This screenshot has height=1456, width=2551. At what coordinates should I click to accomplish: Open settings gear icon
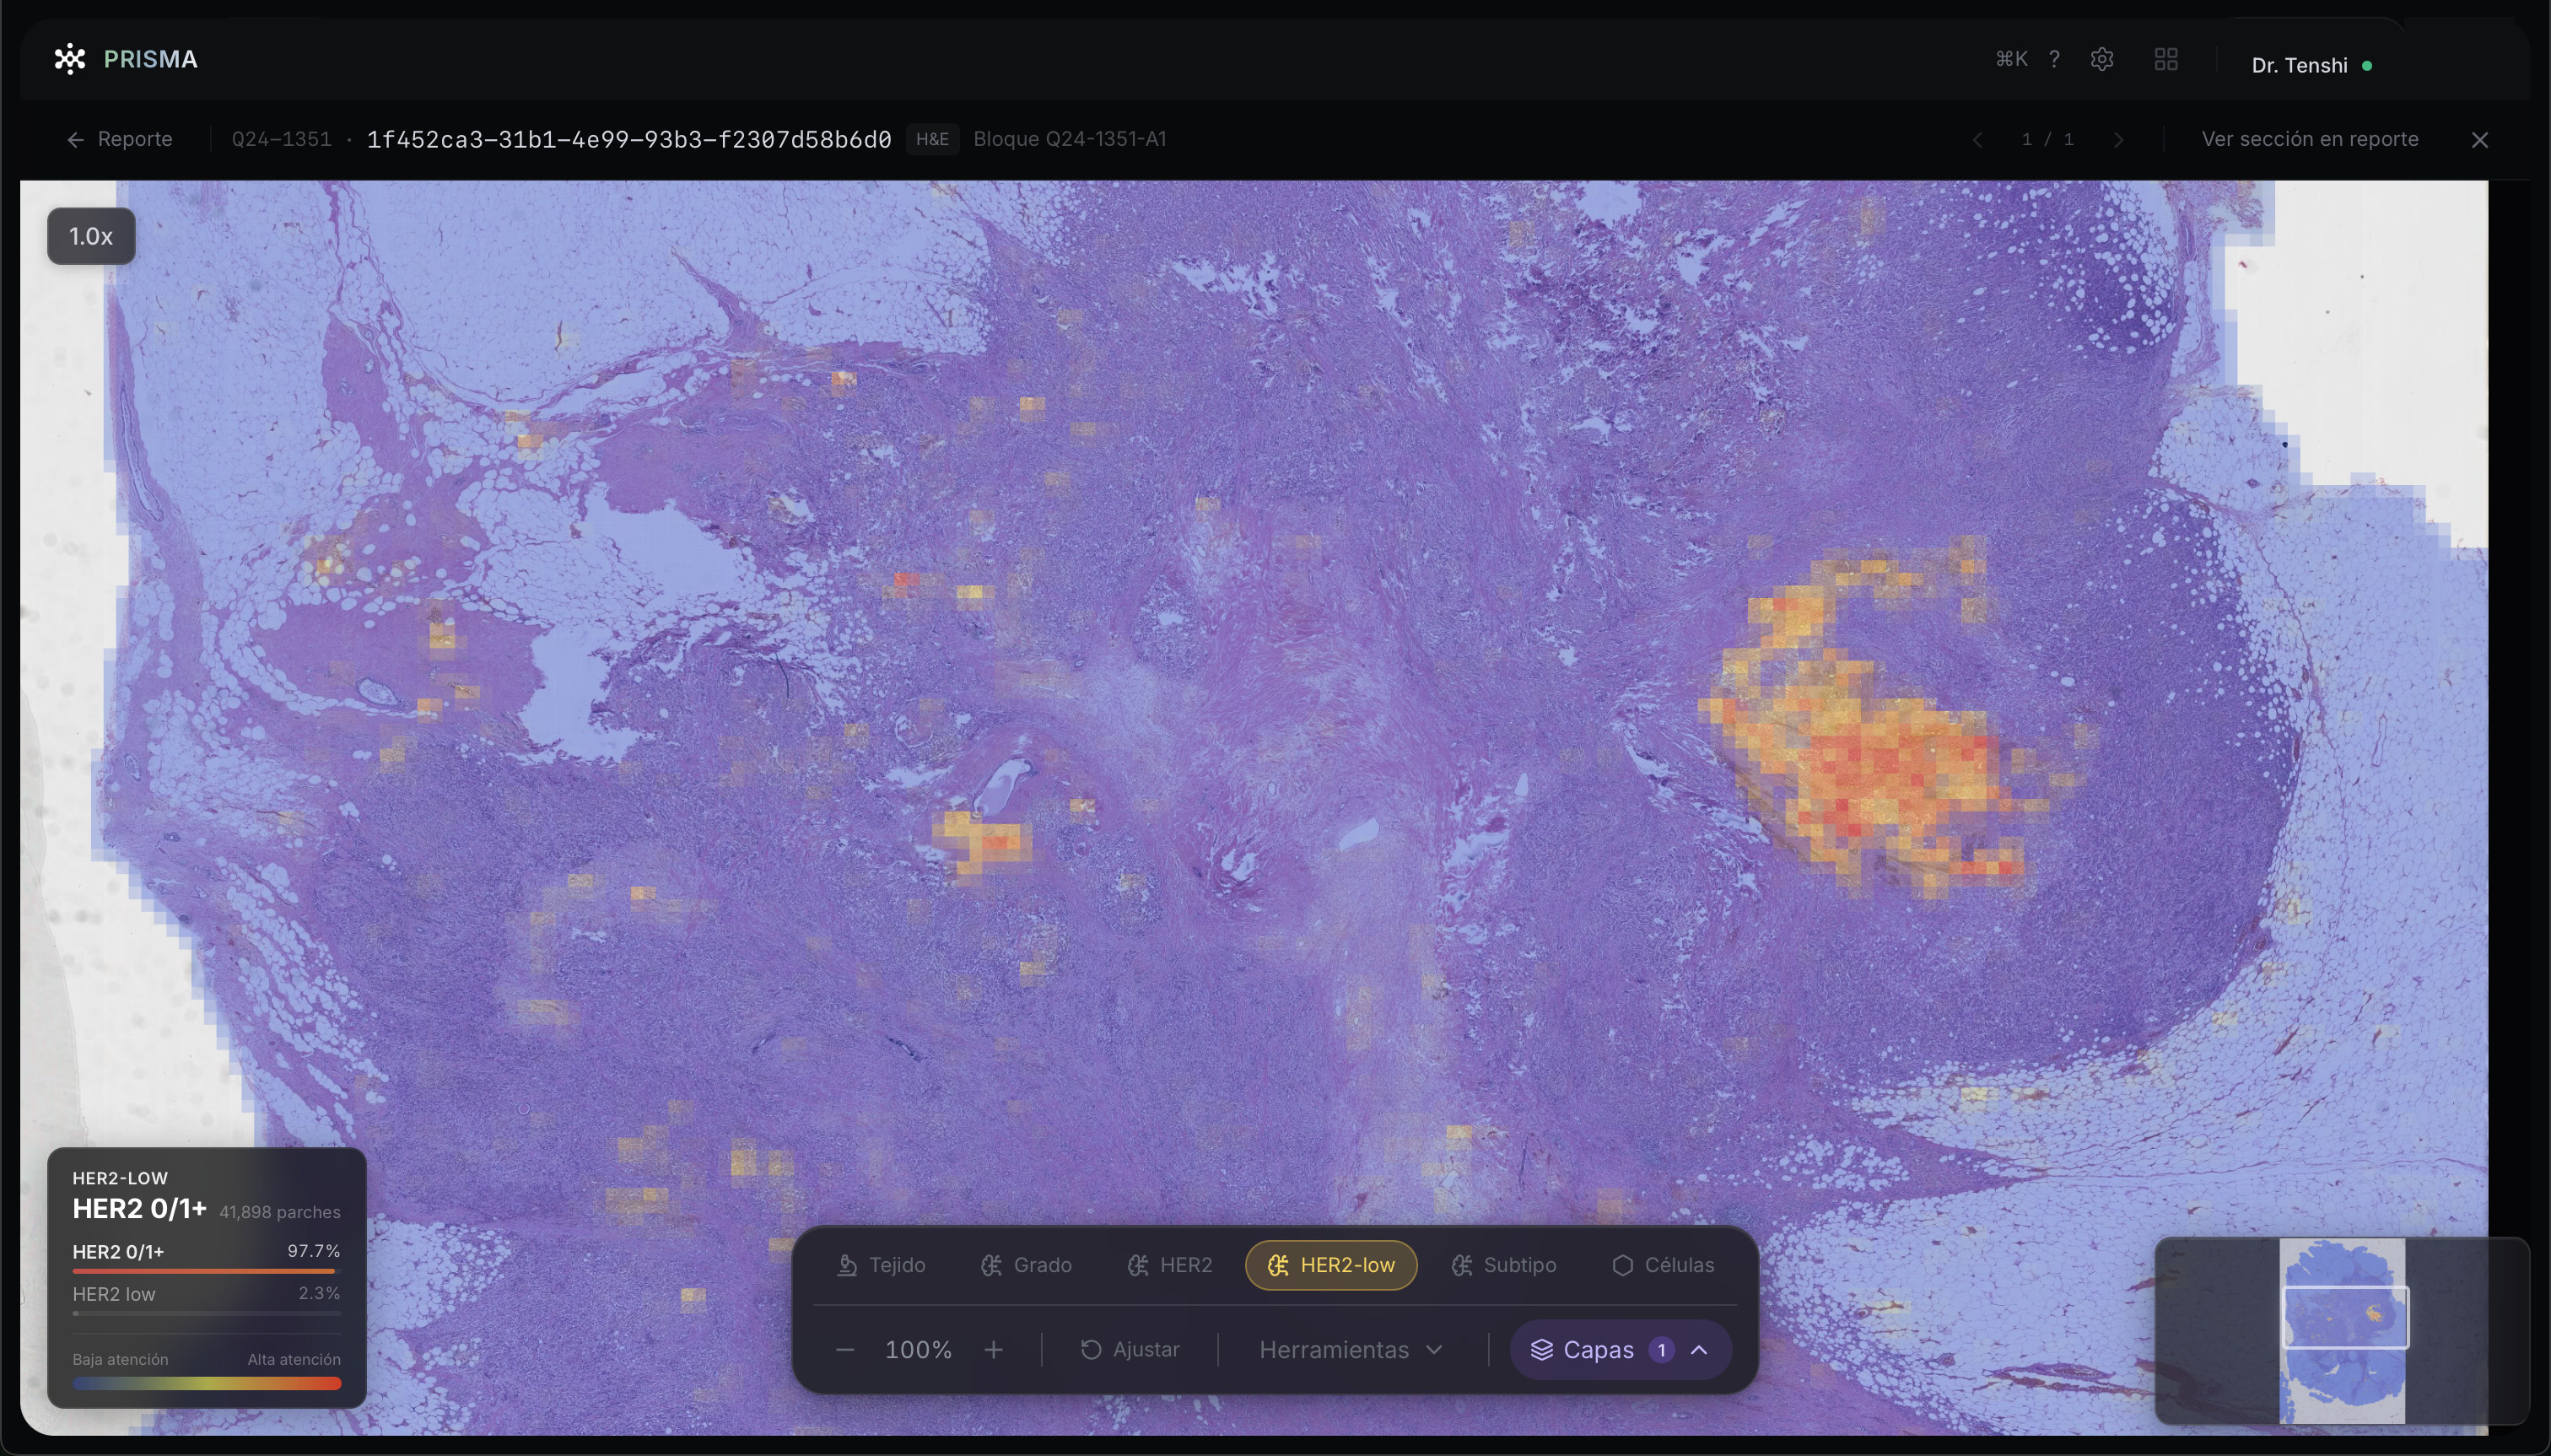click(x=2102, y=59)
